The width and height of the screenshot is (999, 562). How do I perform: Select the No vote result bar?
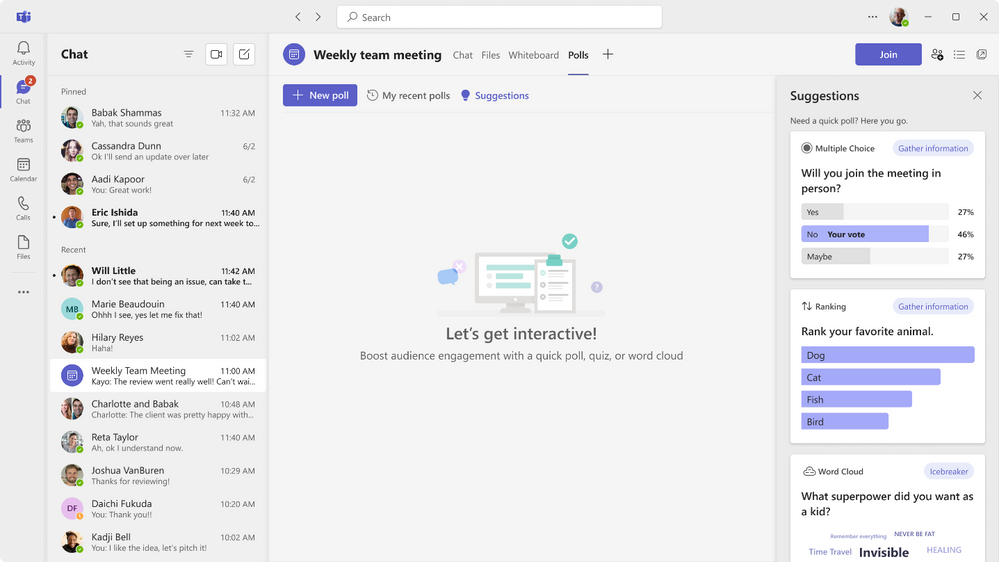point(875,234)
